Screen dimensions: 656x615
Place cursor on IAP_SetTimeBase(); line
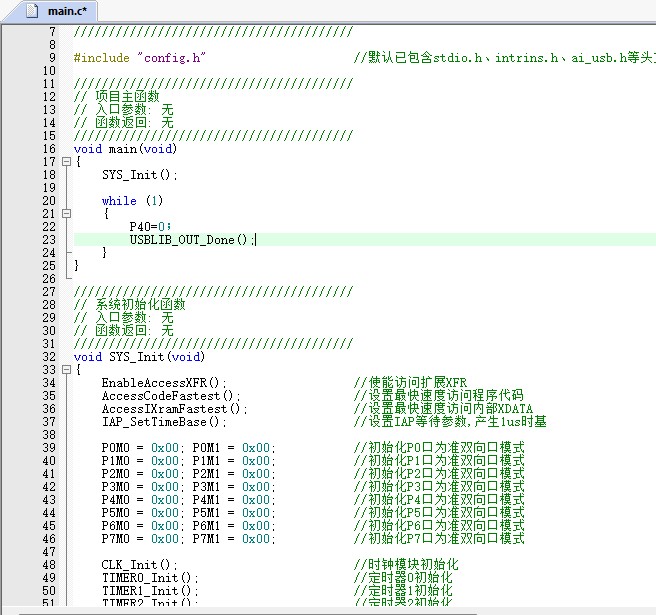pos(164,422)
